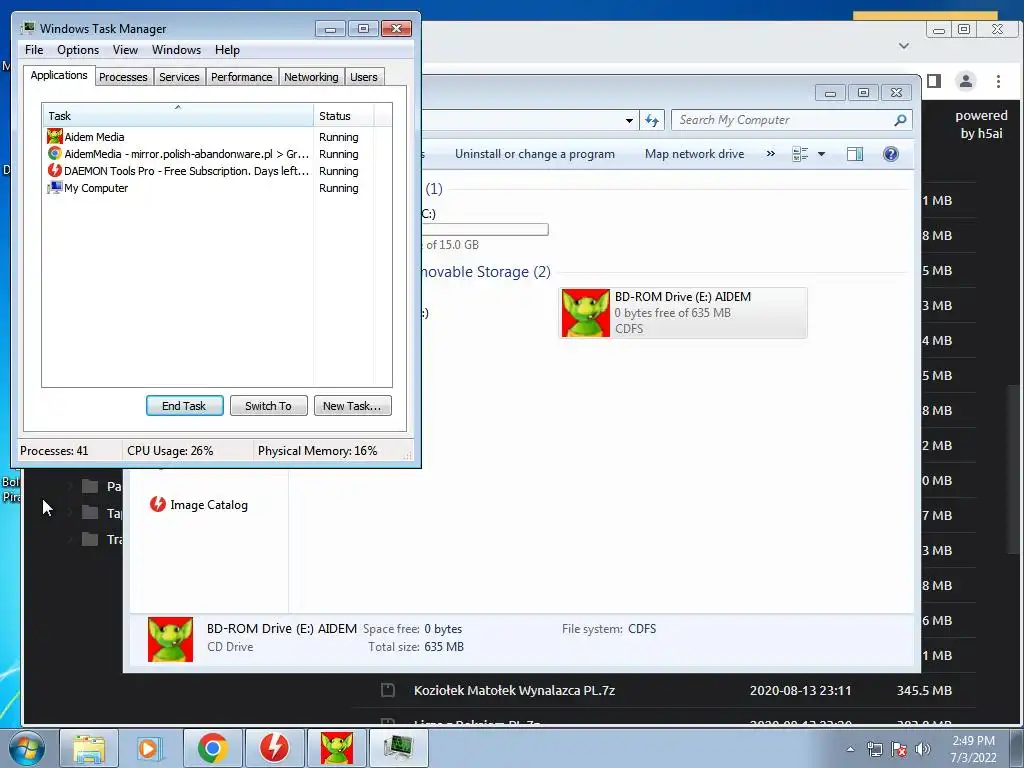Open Help menu in Task Manager

(x=227, y=50)
